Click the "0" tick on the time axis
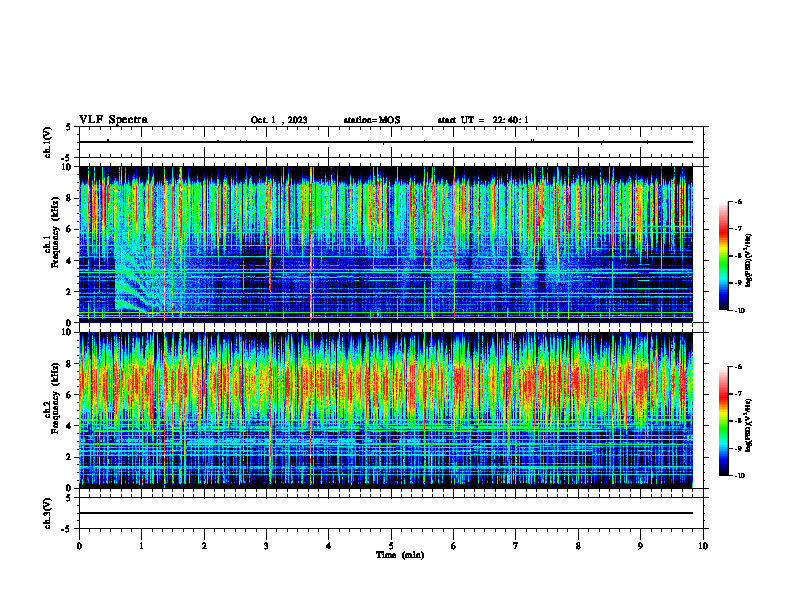 [79, 546]
